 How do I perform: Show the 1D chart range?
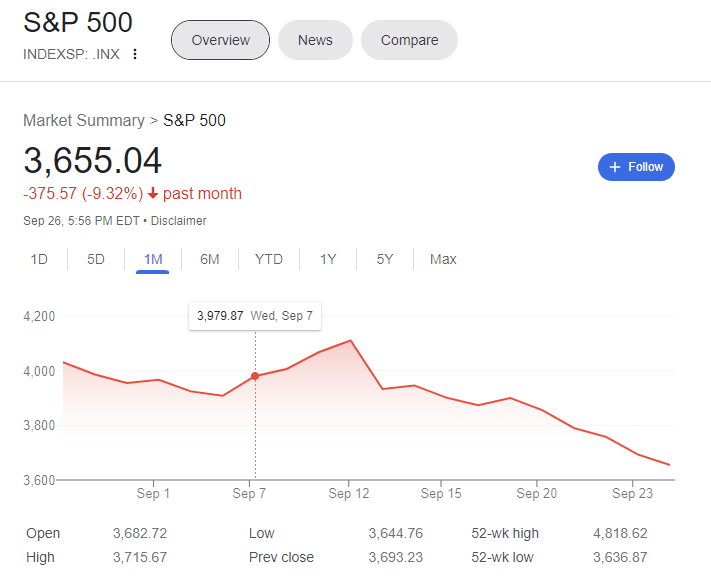point(39,259)
